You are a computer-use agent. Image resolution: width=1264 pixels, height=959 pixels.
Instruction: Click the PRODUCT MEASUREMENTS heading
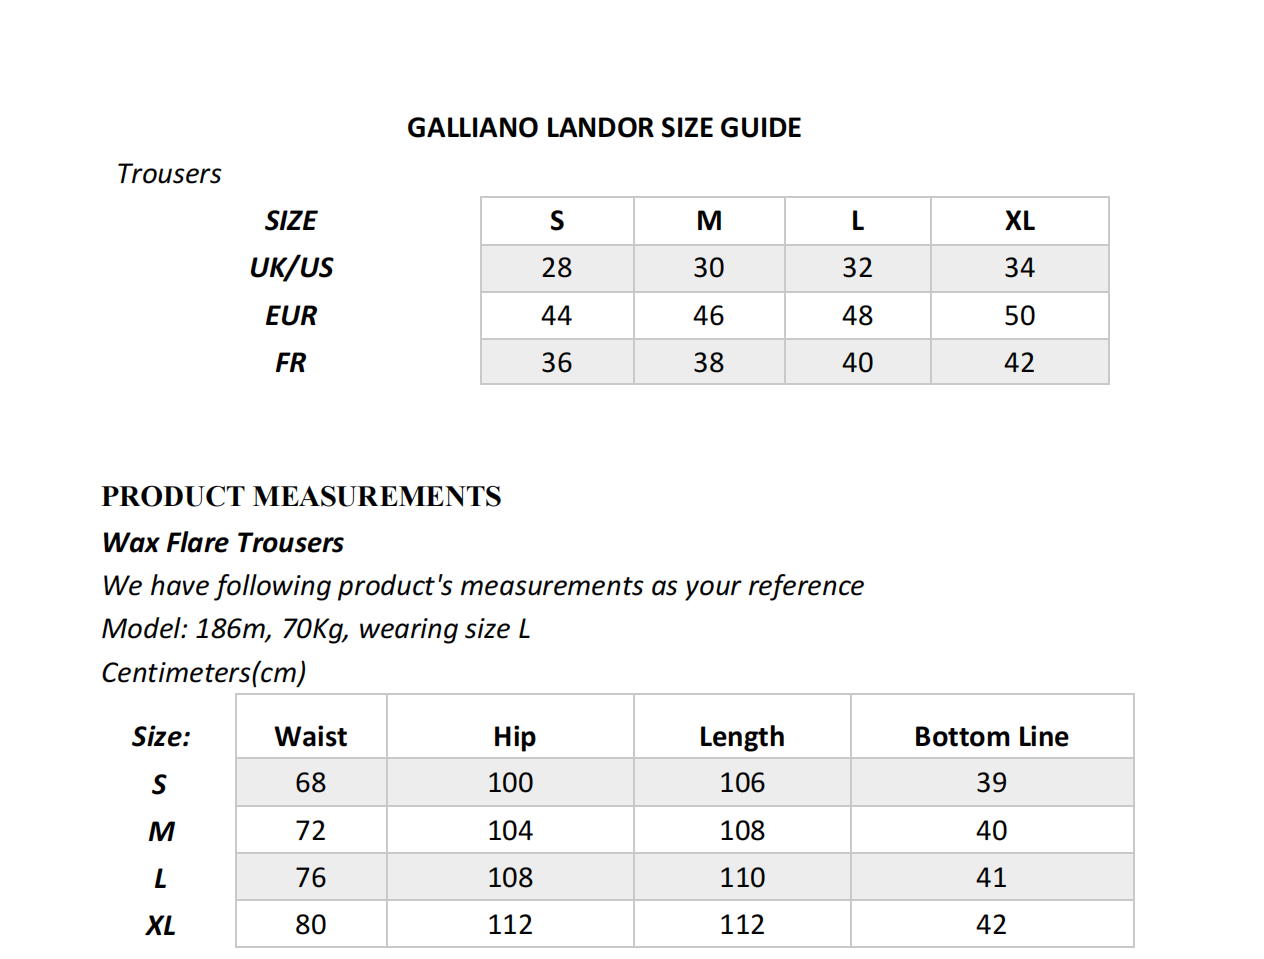coord(301,496)
